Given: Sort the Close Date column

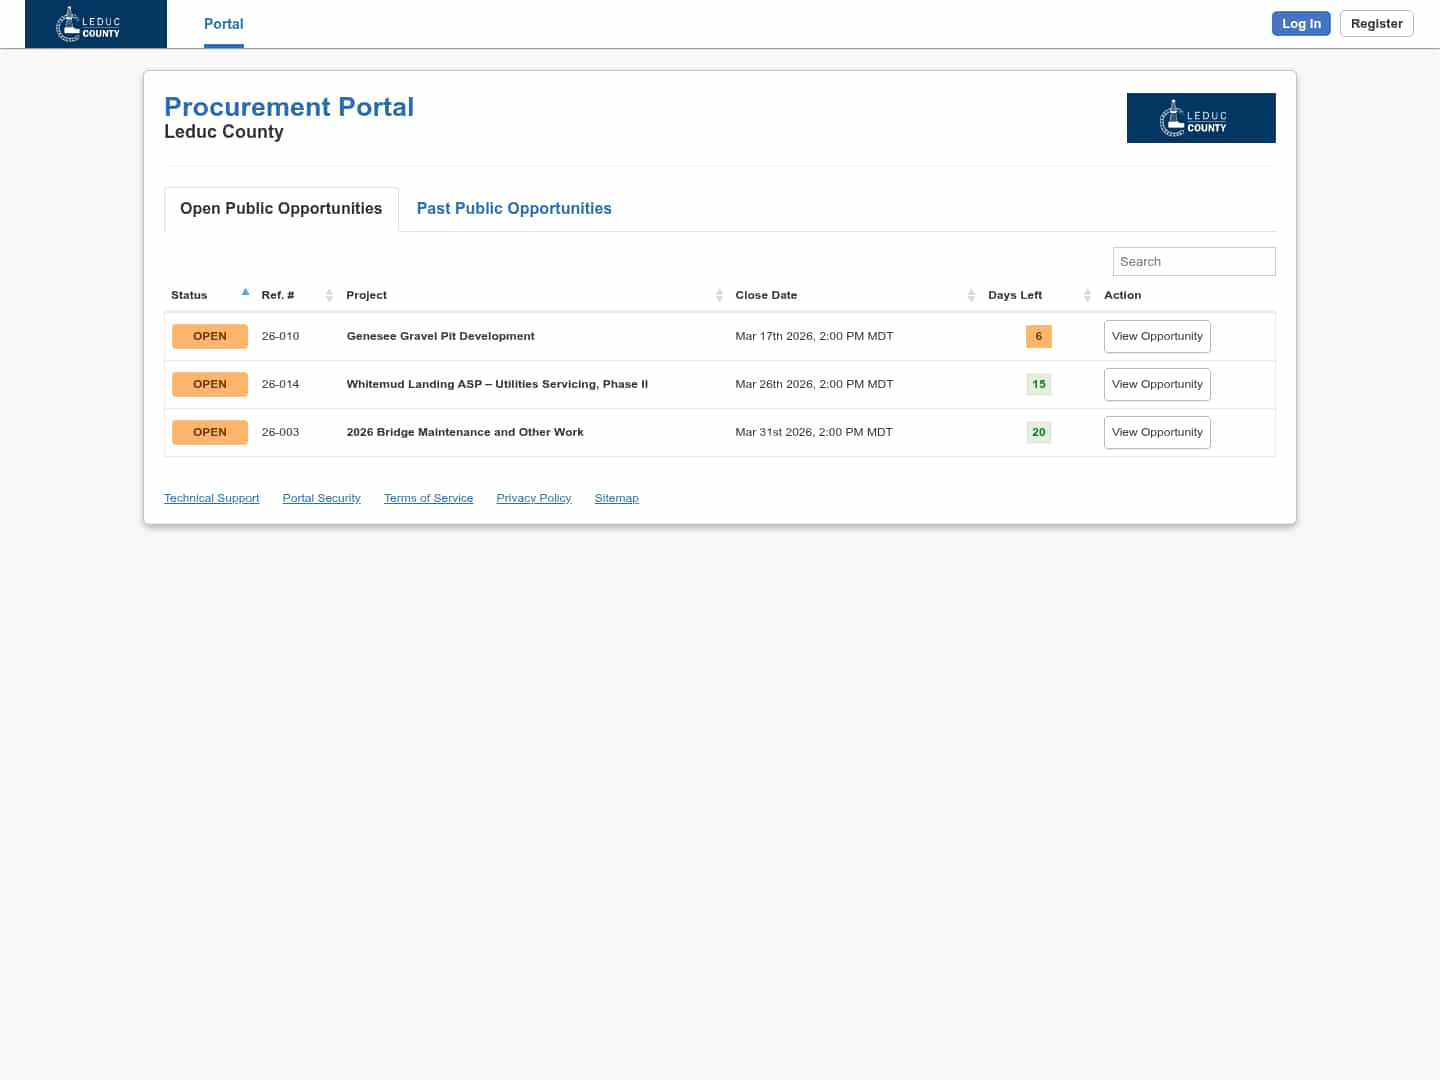Looking at the screenshot, I should pyautogui.click(x=971, y=295).
